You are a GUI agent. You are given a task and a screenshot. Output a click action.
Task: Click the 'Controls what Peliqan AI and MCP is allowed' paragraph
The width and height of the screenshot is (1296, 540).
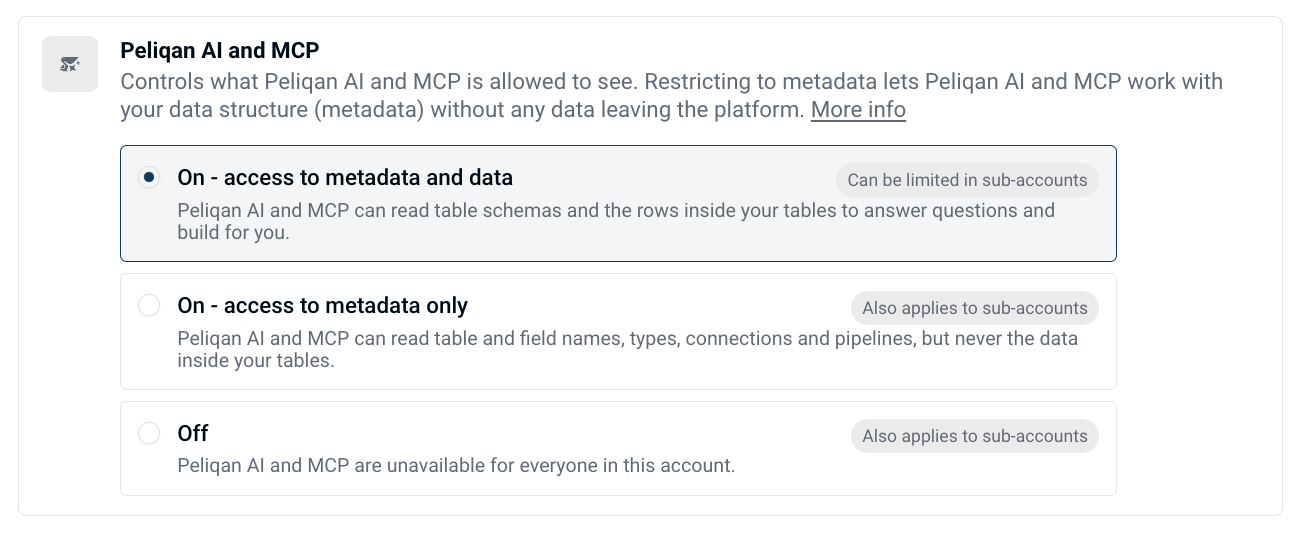point(671,96)
